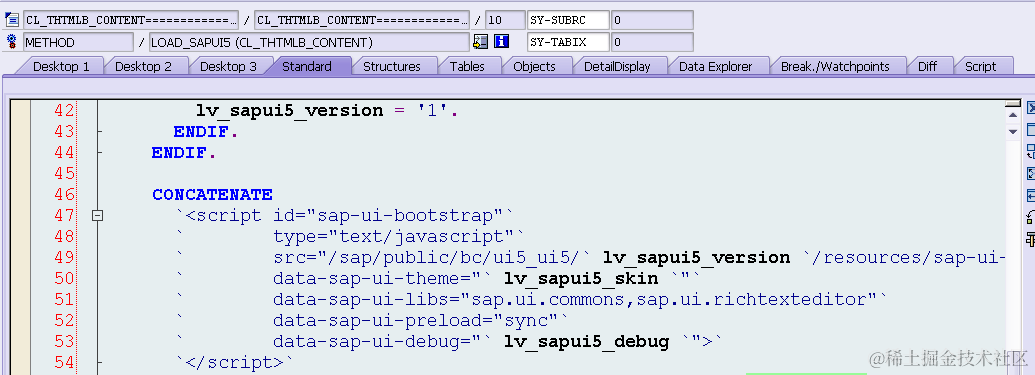1035x375 pixels.
Task: Click the SY-TABIX value field showing 0
Action: (652, 42)
